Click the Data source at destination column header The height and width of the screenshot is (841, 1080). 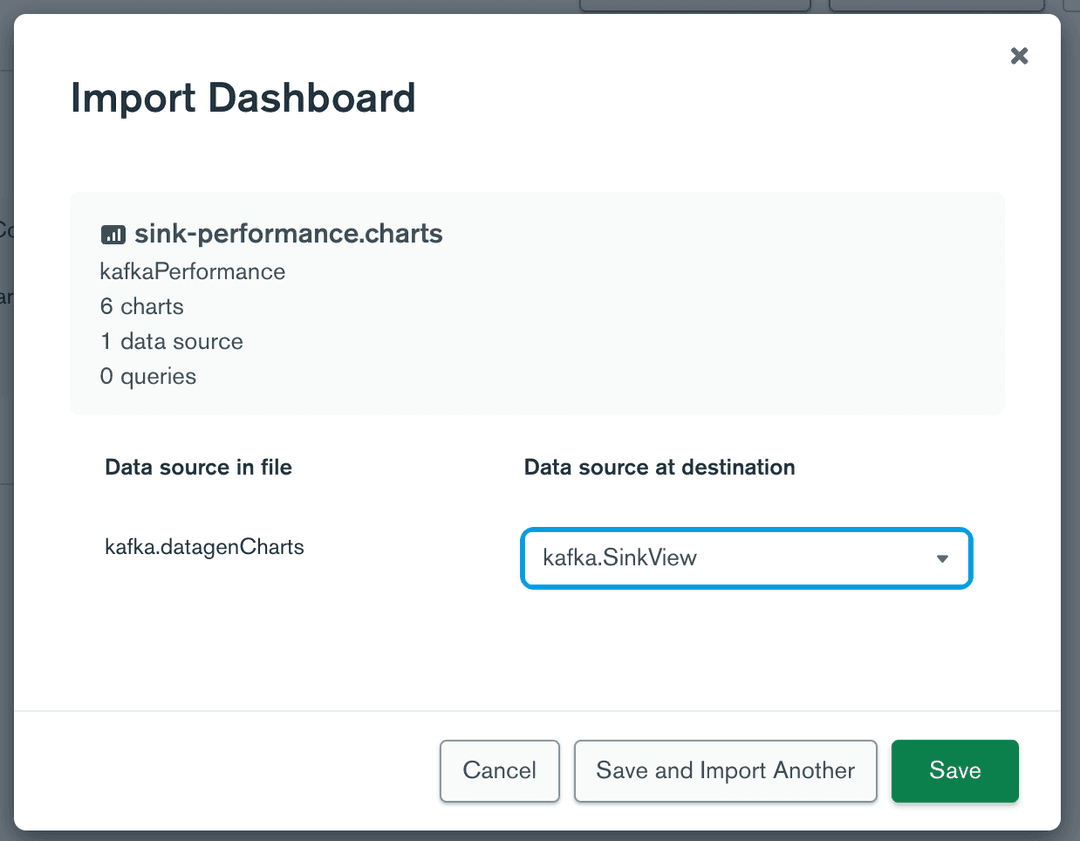[x=659, y=467]
